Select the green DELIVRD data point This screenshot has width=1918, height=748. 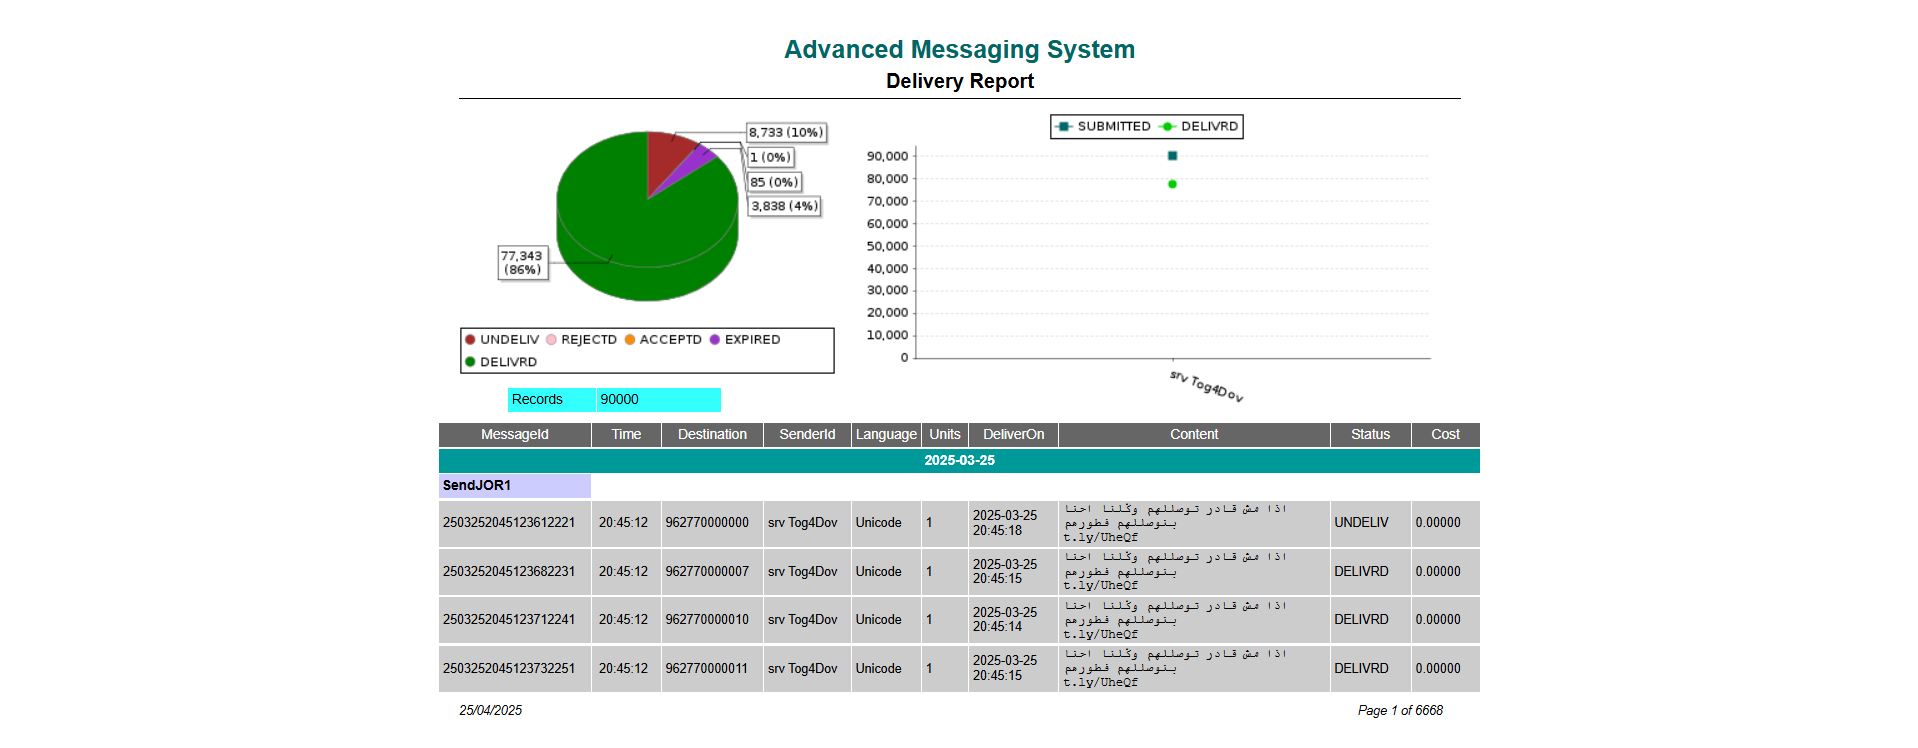(x=1172, y=184)
